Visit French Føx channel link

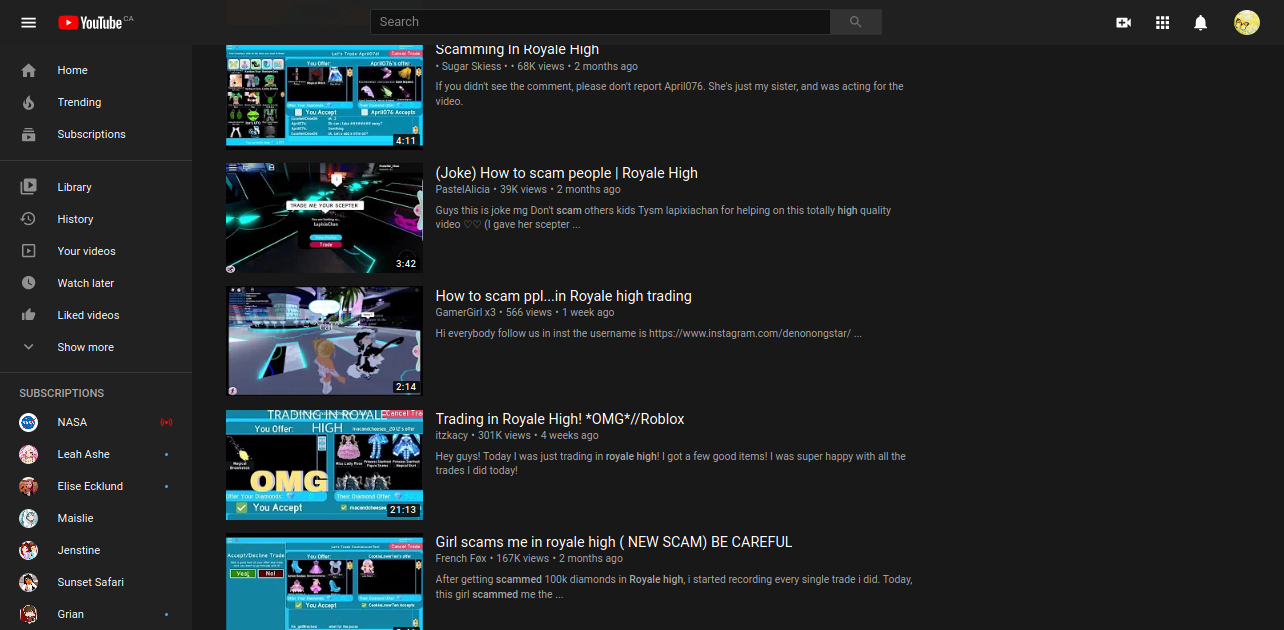[x=461, y=558]
